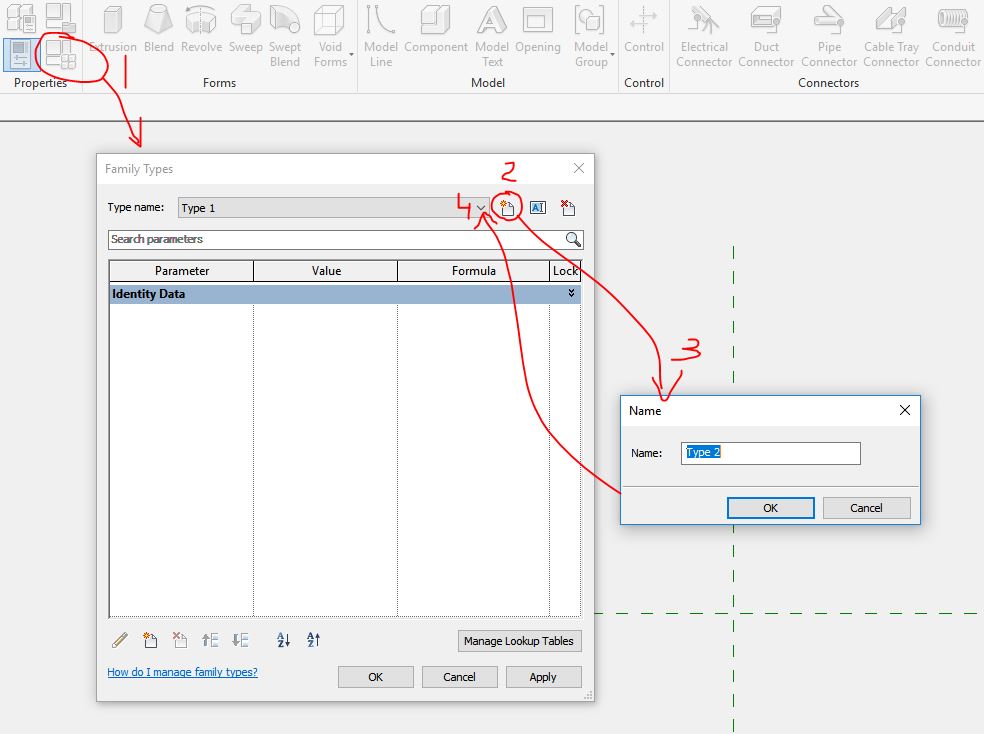Screen dimensions: 984x734
Task: Click the New Type icon beside Type name
Action: click(508, 208)
